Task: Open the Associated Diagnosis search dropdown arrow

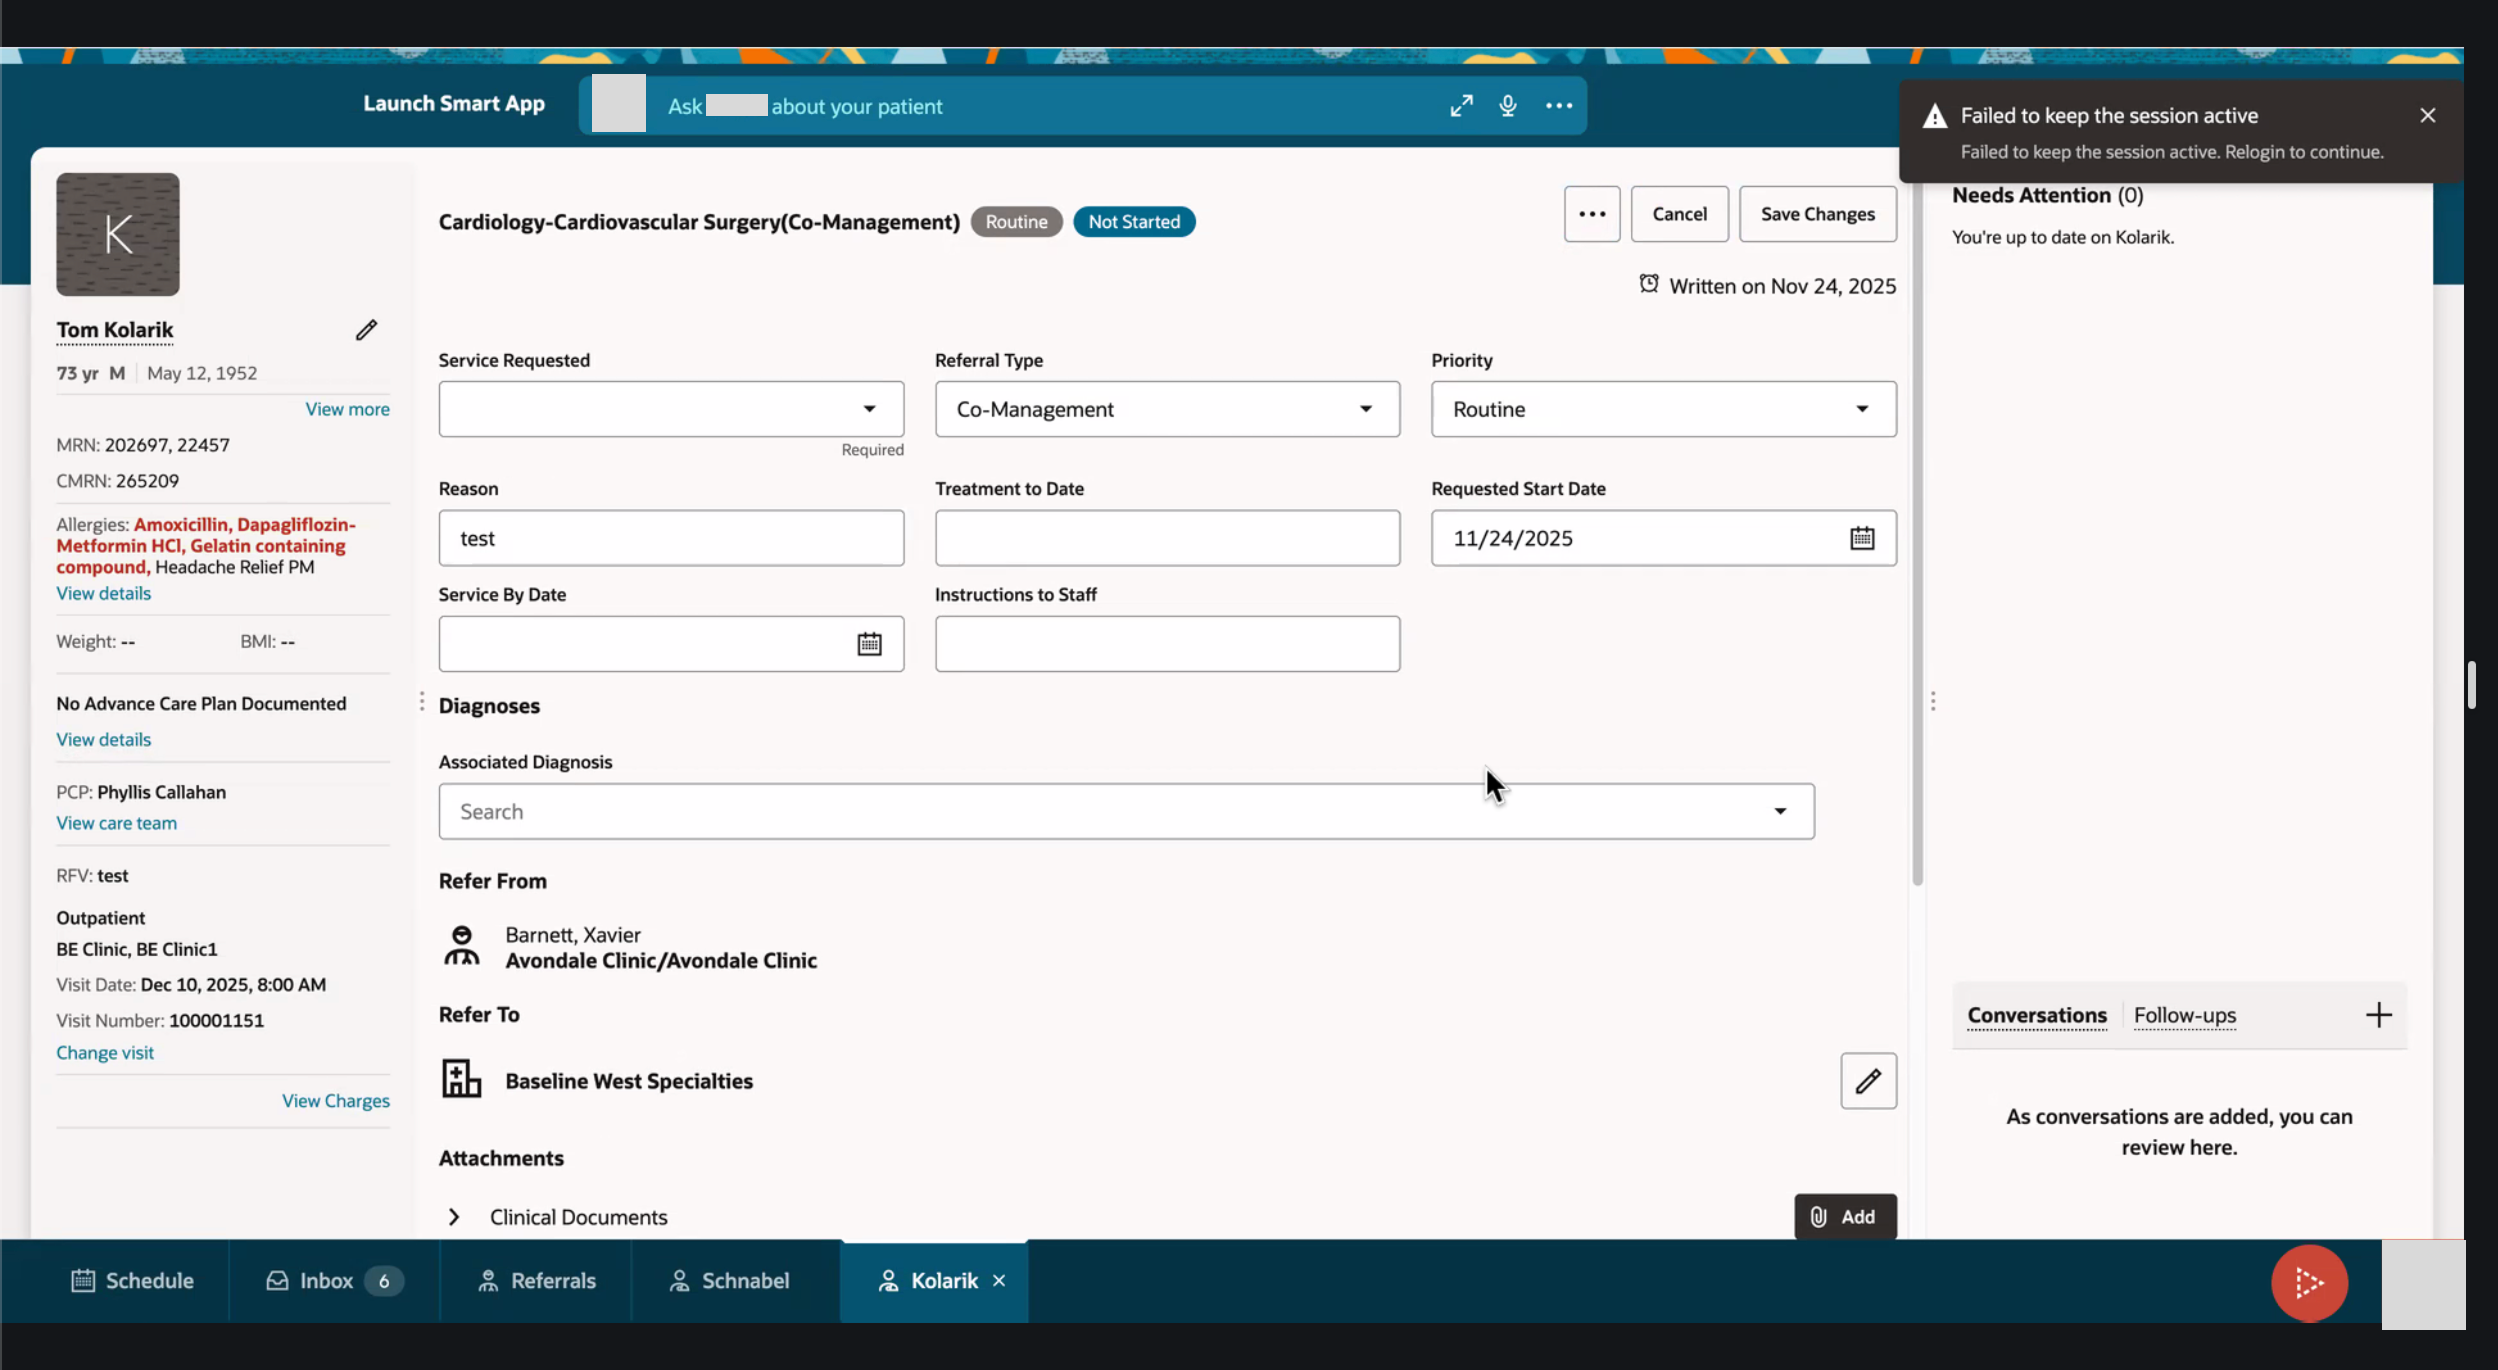Action: 1780,811
